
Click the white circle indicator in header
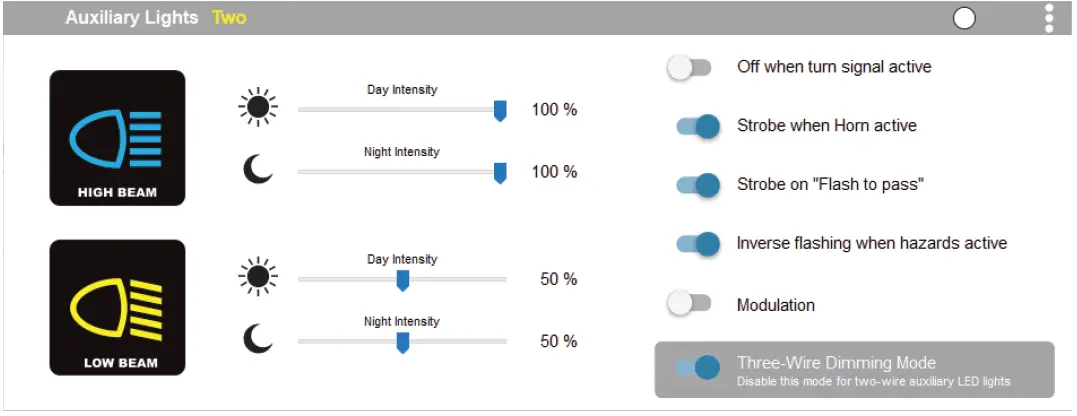964,18
